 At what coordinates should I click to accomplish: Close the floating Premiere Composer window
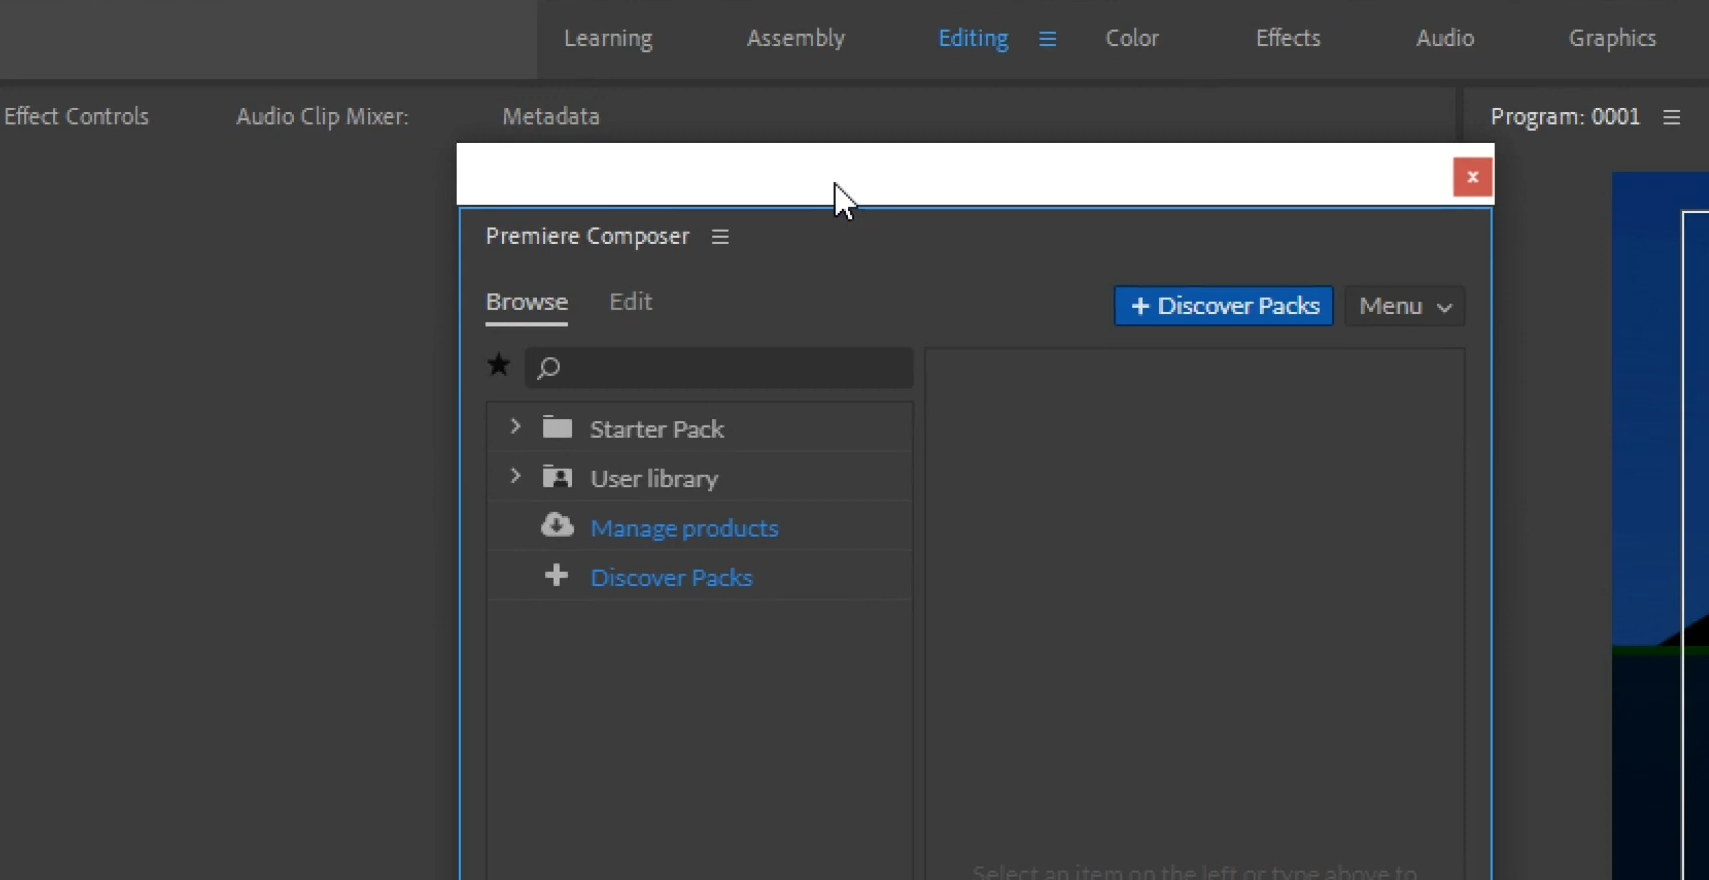pos(1472,177)
